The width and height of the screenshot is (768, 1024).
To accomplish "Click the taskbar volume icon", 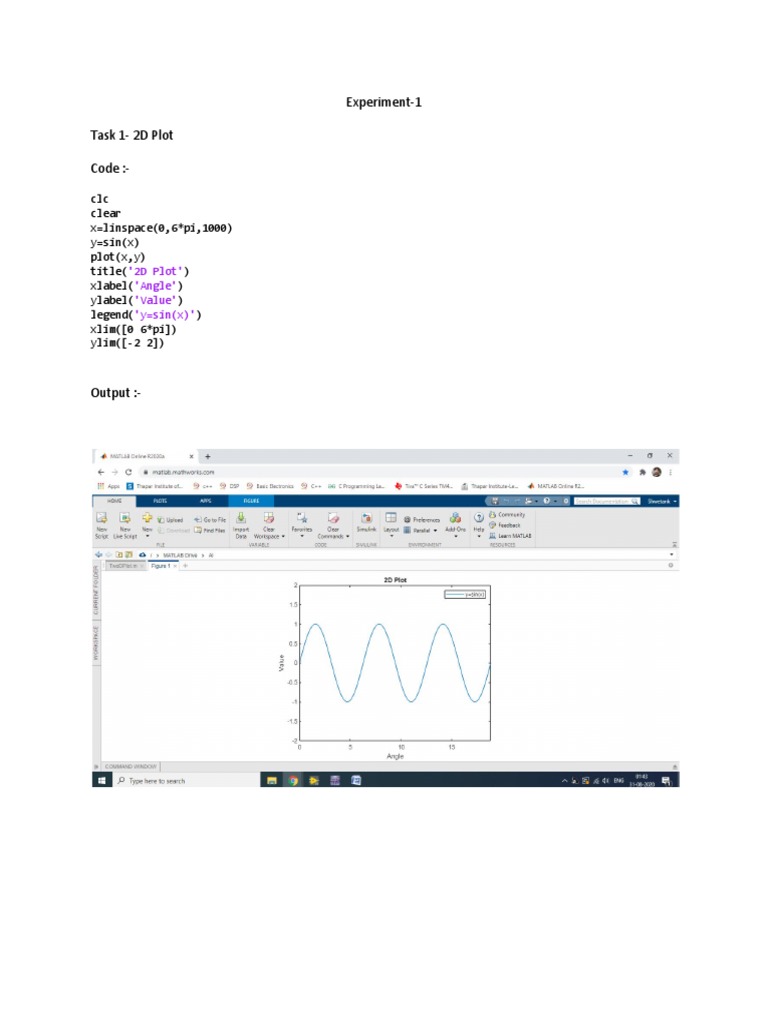I will pyautogui.click(x=607, y=780).
